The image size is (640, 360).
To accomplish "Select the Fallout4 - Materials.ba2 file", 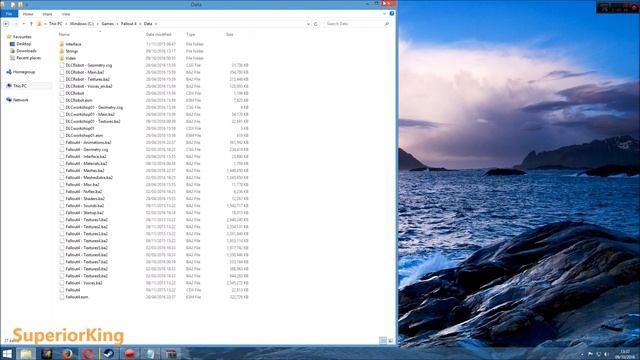I will pyautogui.click(x=86, y=163).
